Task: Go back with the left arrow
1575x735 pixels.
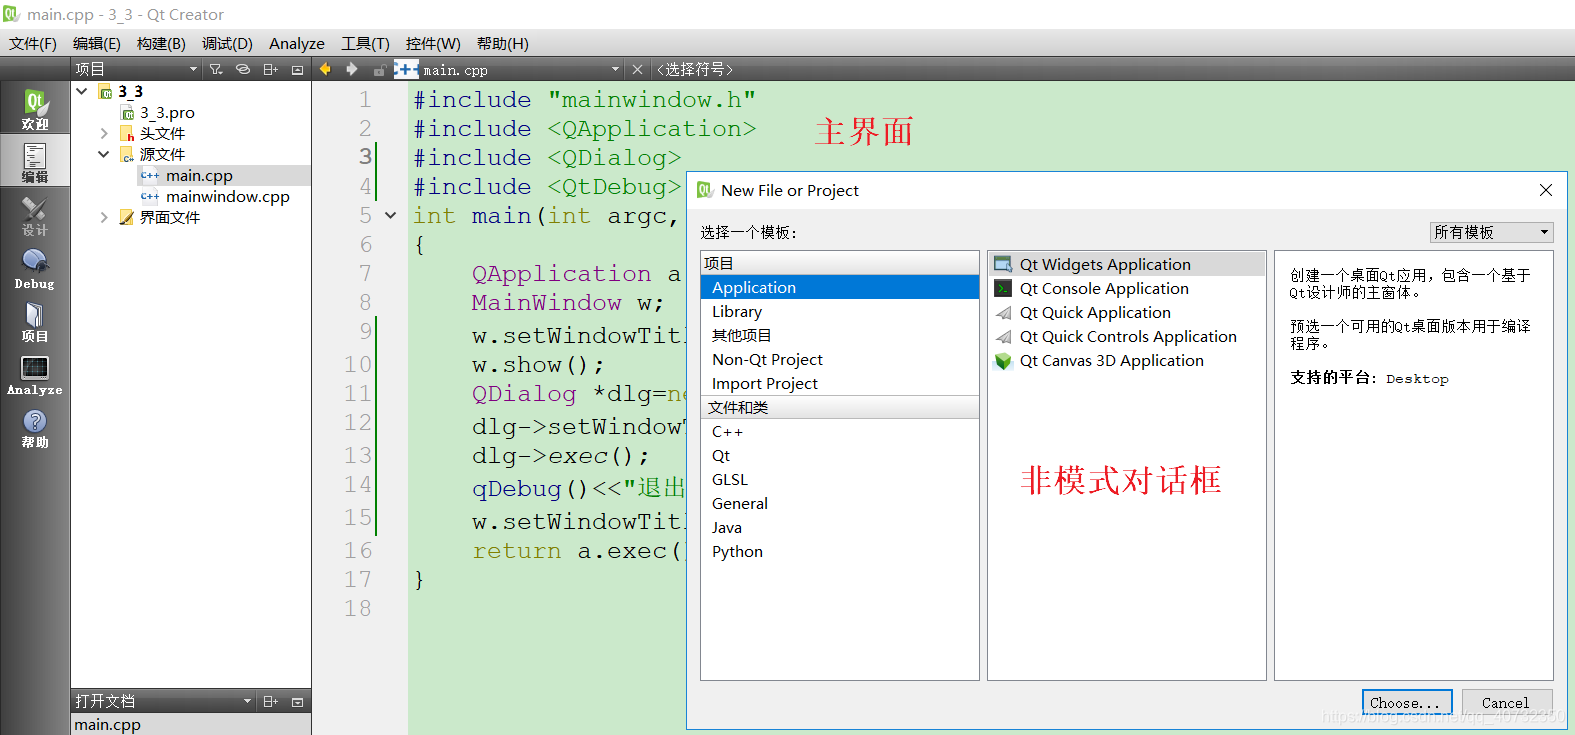Action: click(325, 69)
